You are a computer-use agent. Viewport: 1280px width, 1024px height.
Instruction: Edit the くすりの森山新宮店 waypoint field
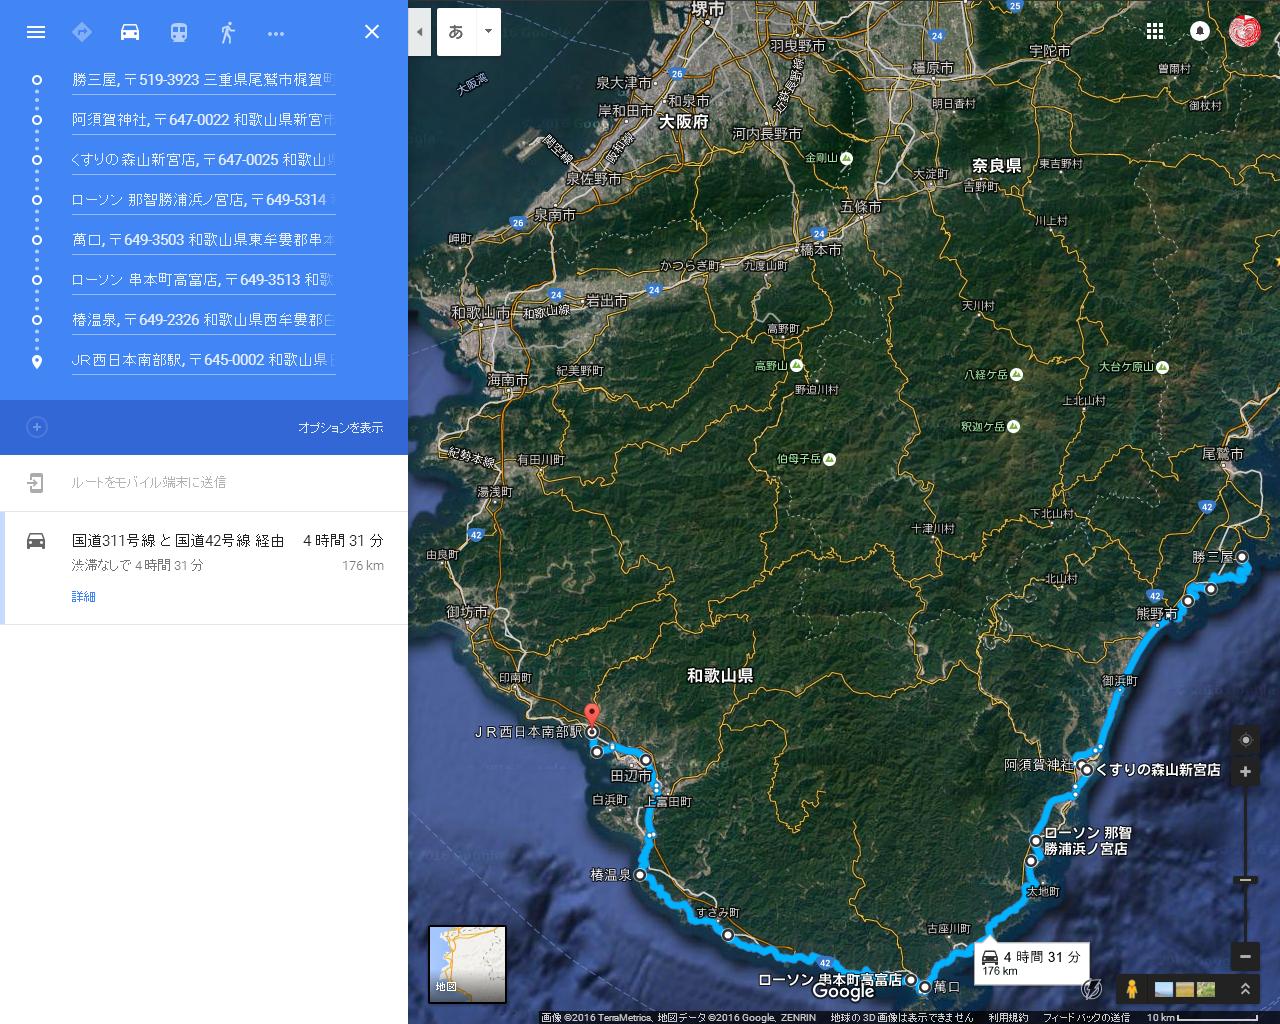[203, 160]
